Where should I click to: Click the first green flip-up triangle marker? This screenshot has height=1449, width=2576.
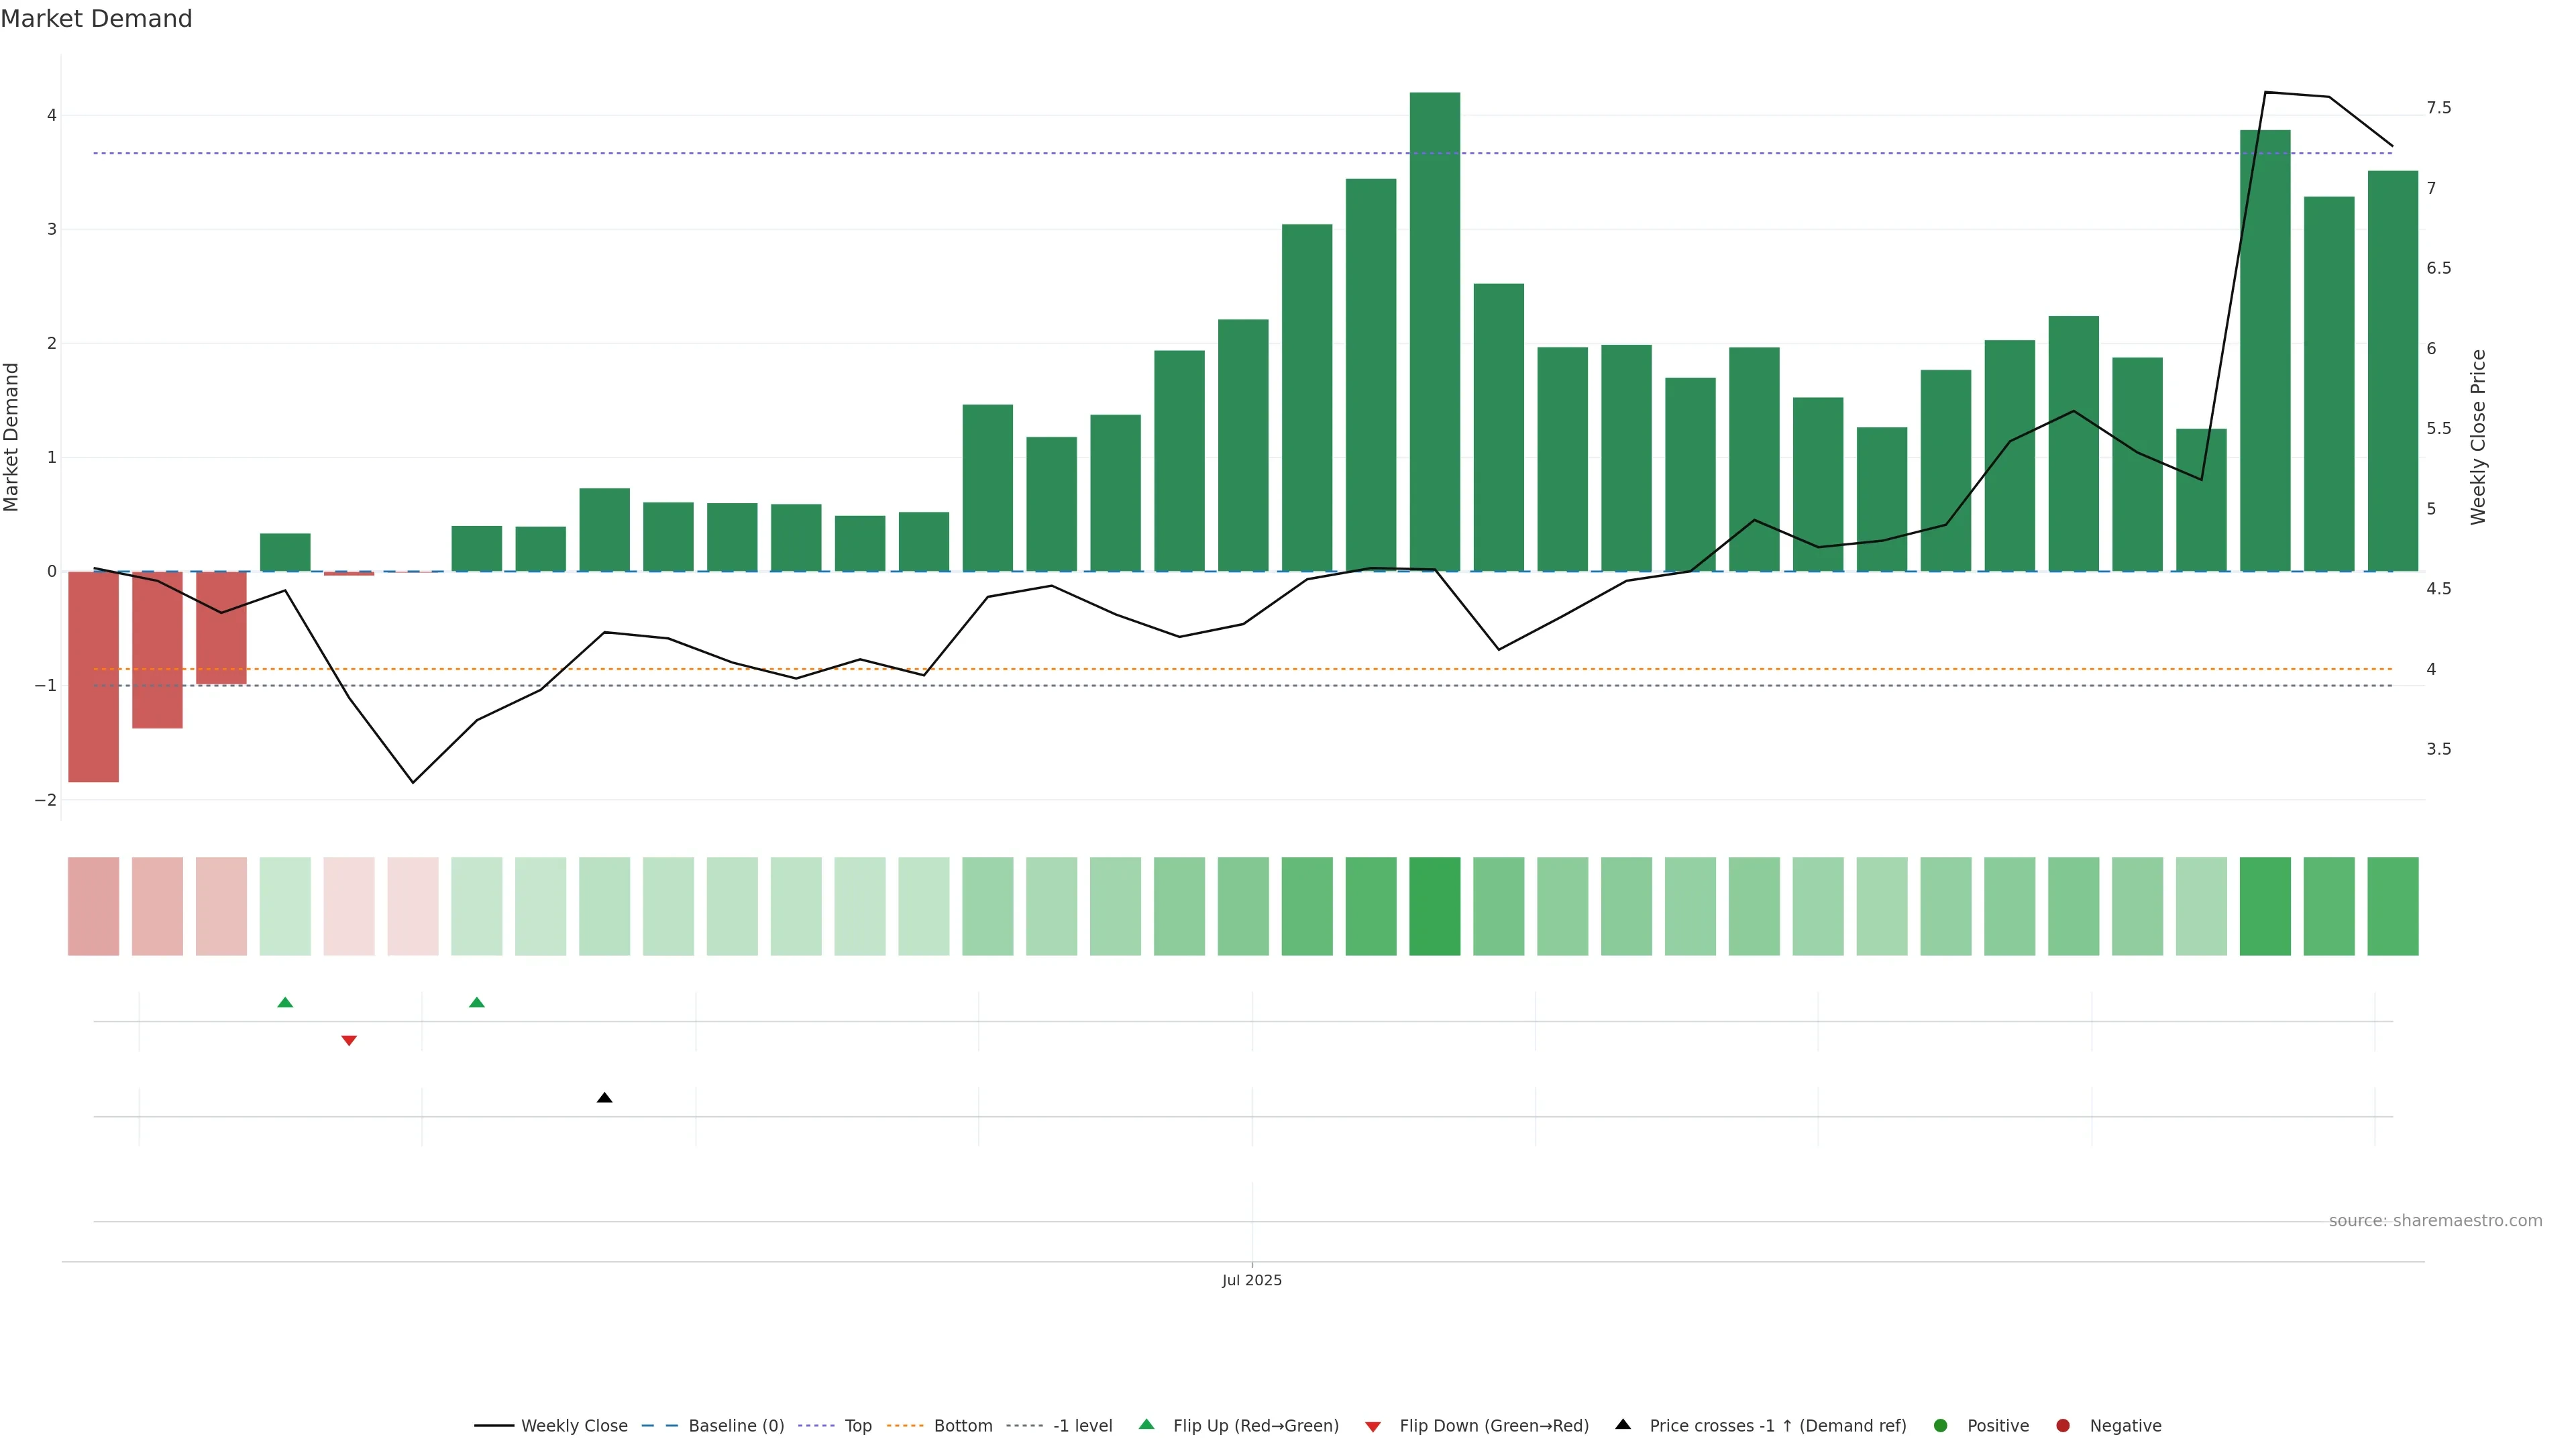click(285, 1003)
